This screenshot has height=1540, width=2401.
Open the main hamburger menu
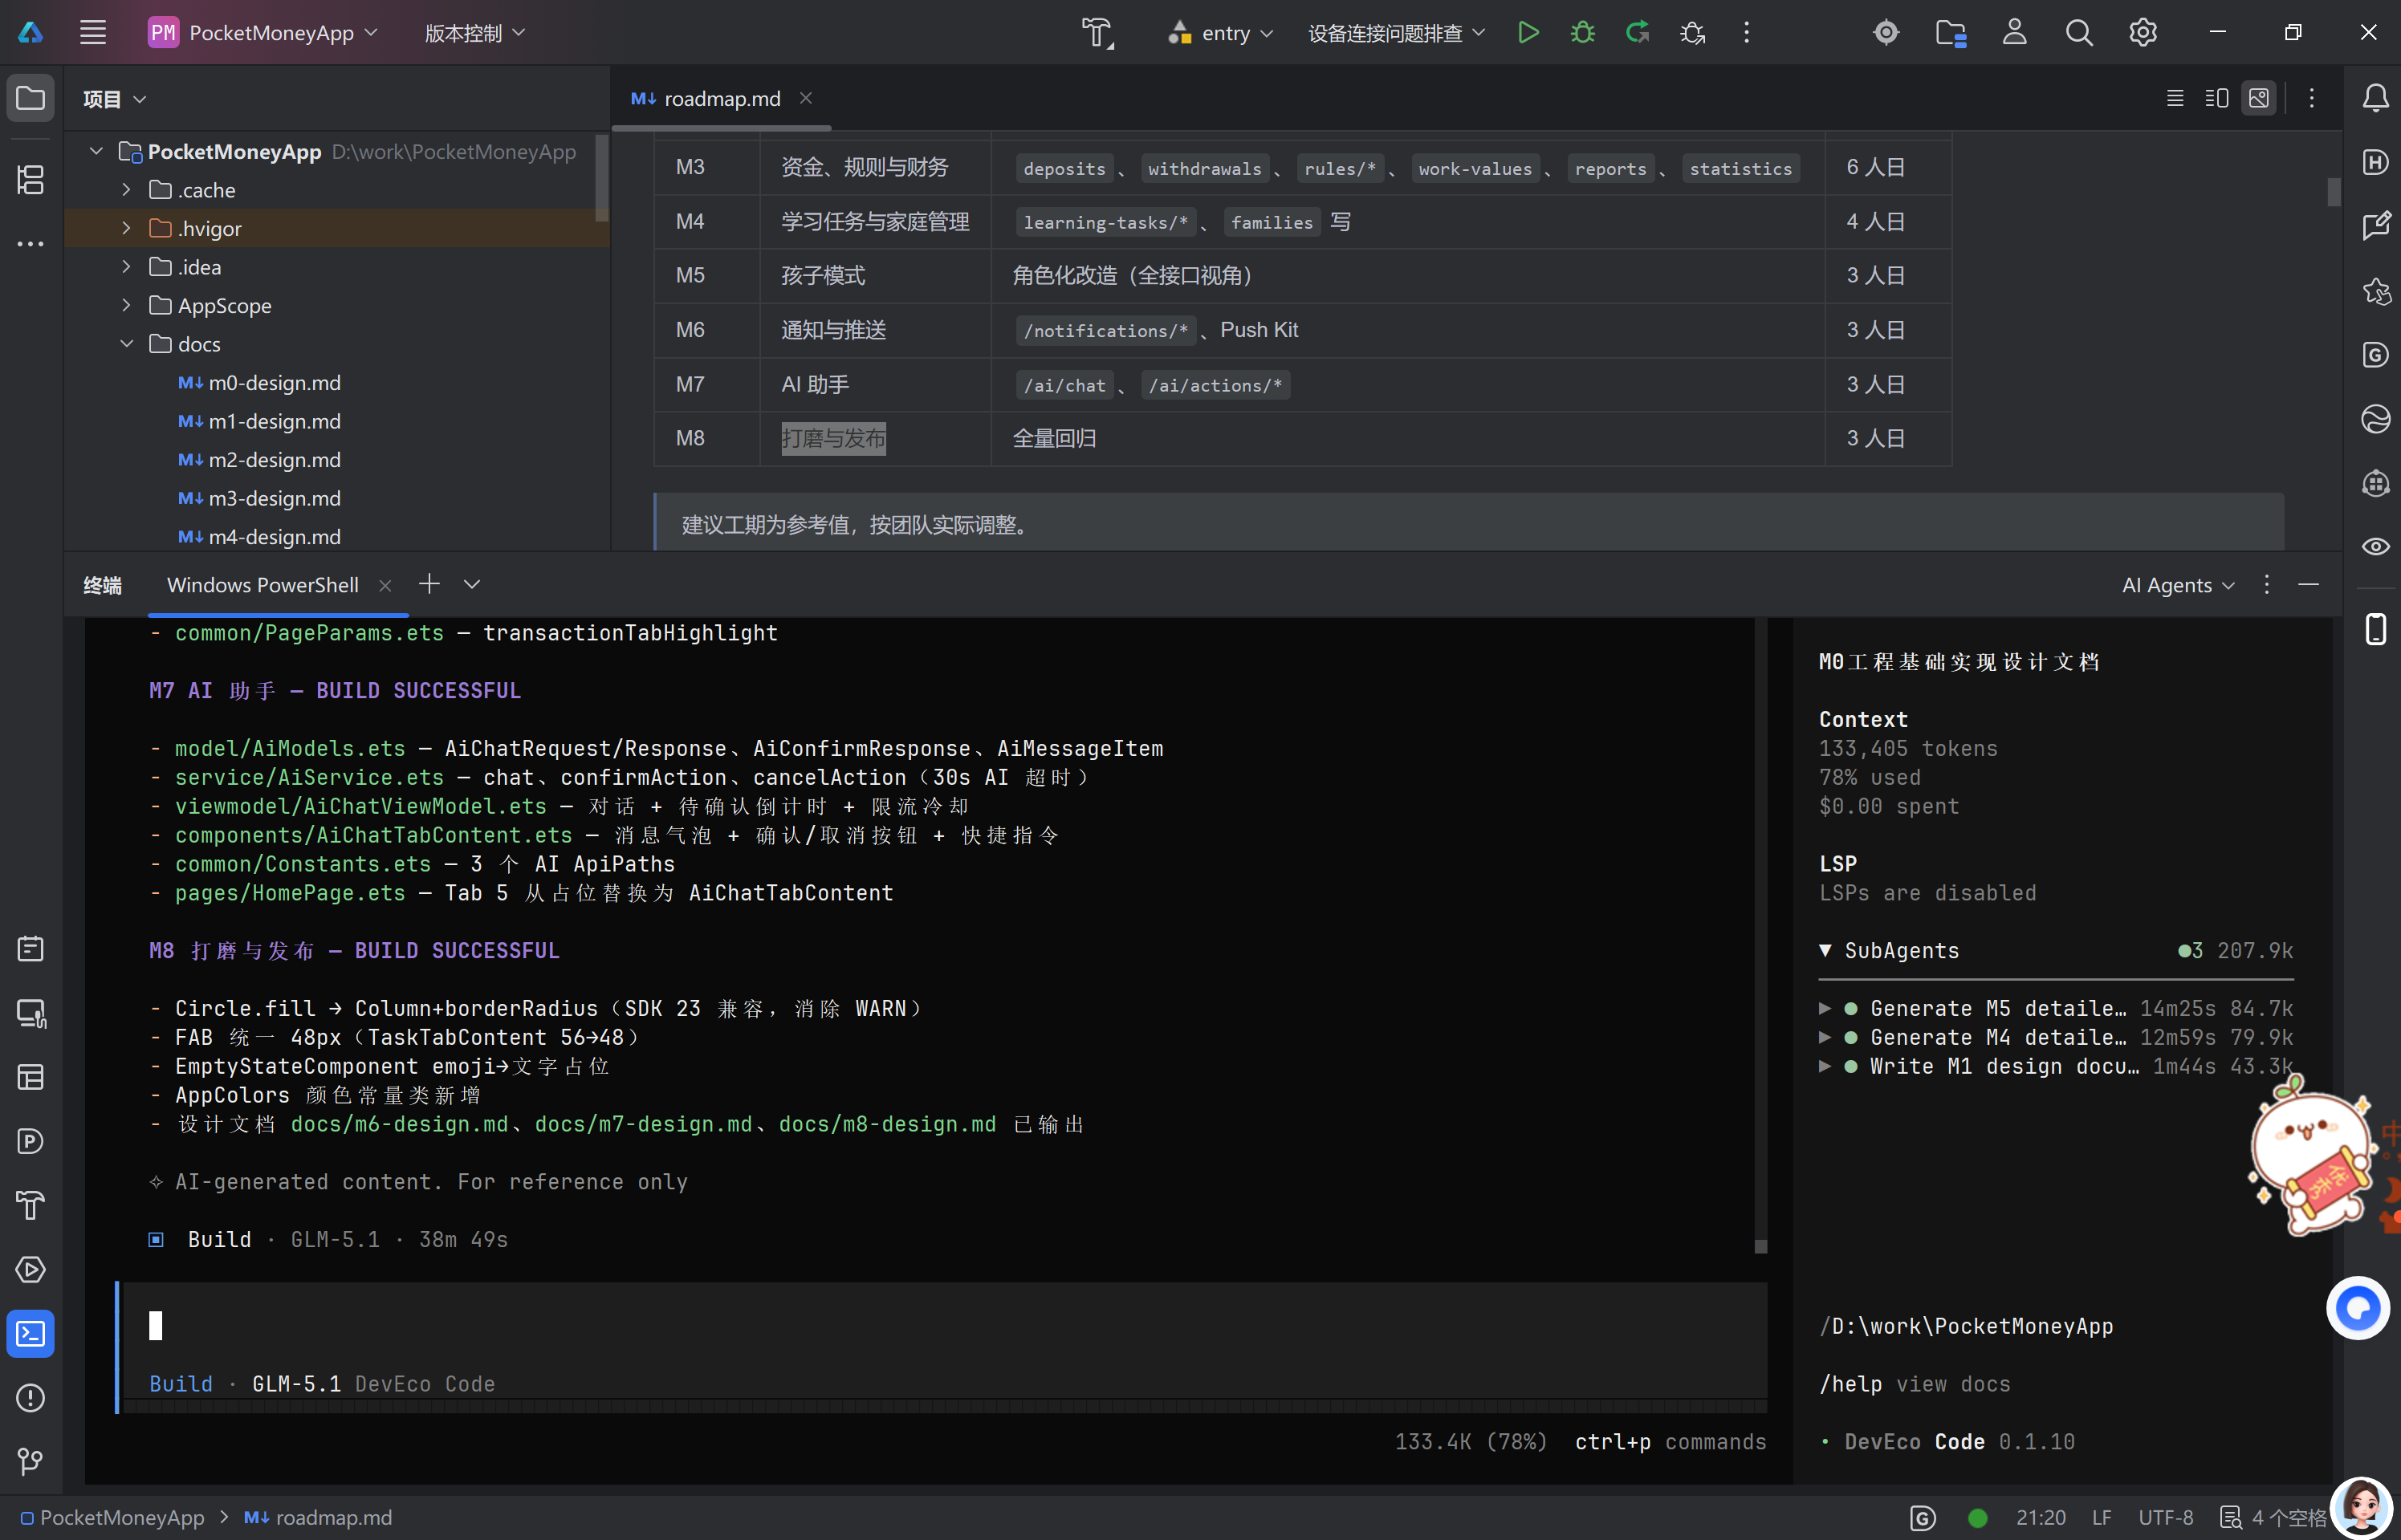click(93, 33)
